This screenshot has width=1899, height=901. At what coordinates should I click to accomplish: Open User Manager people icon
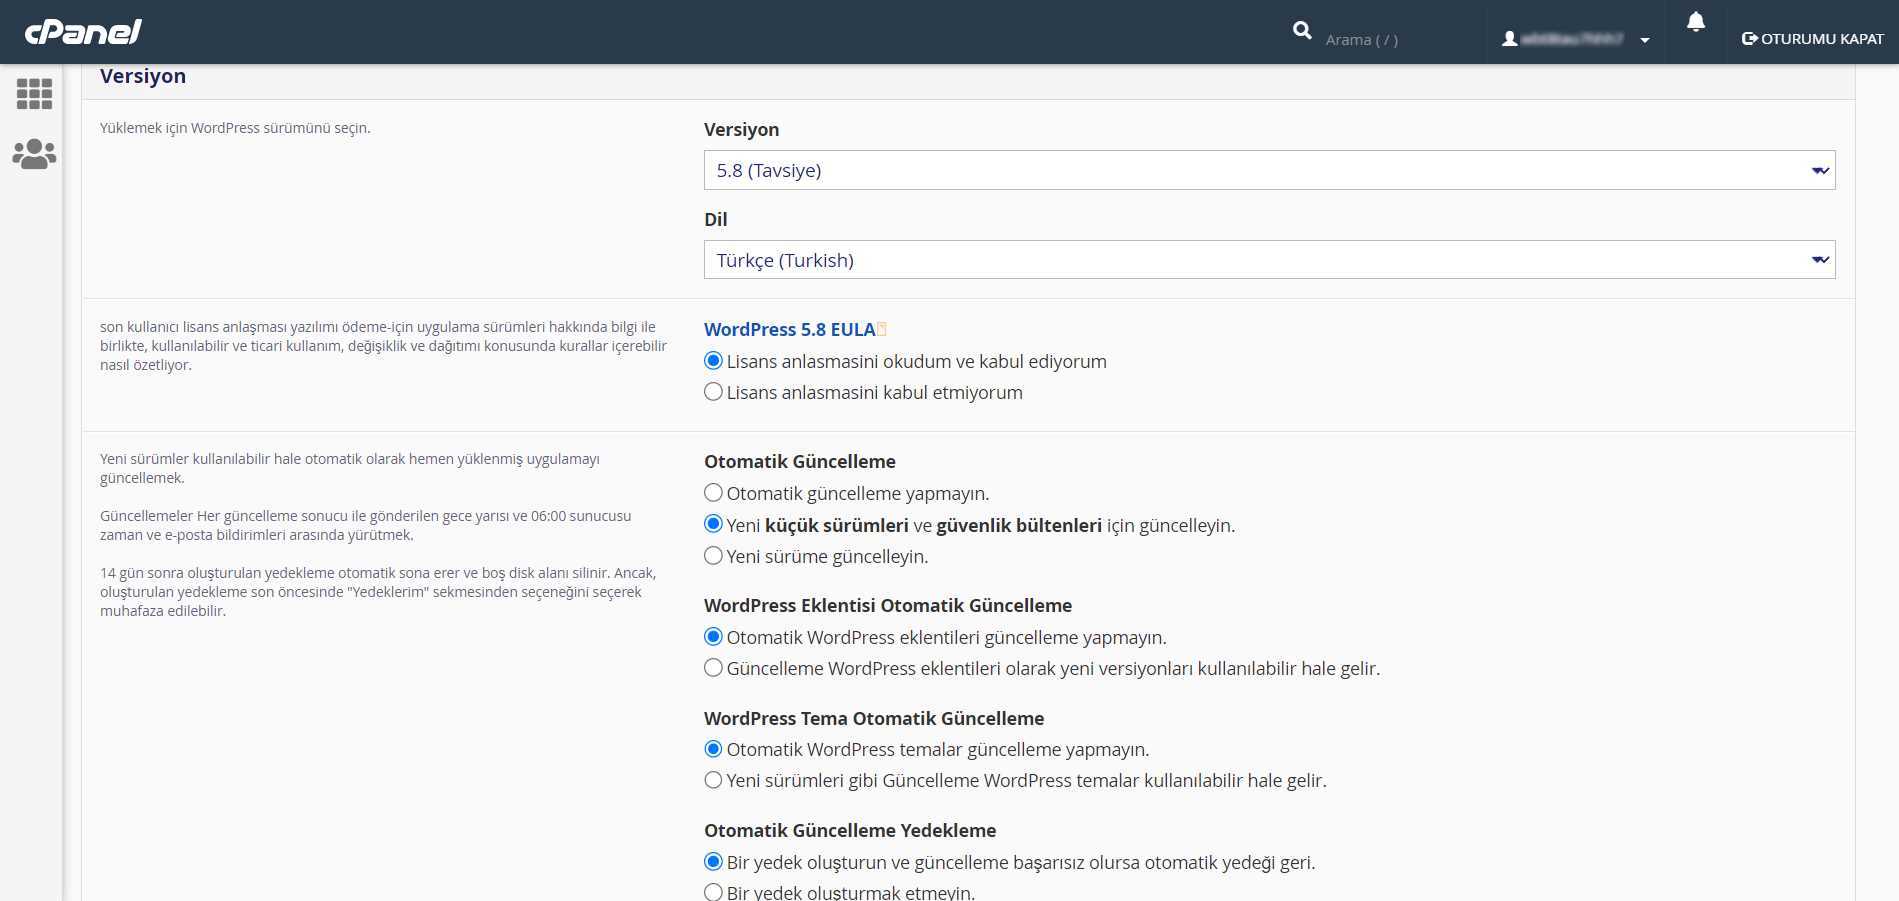(34, 154)
